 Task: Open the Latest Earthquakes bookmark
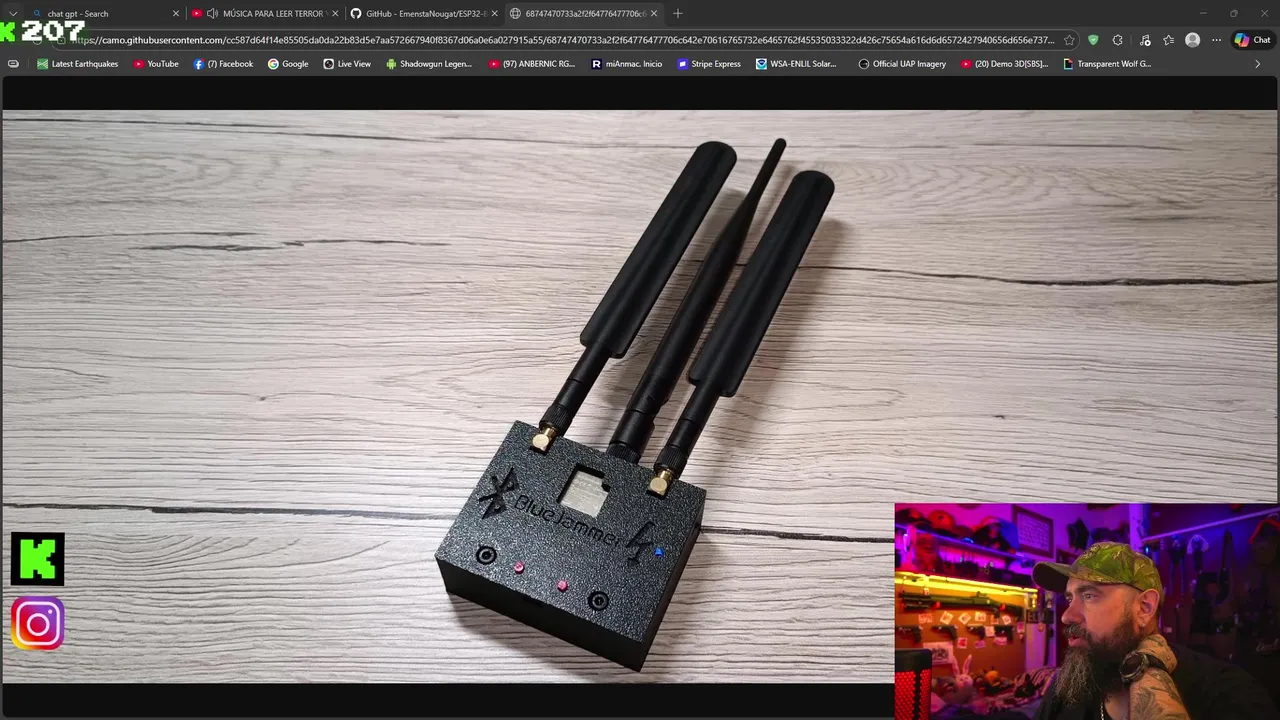77,64
